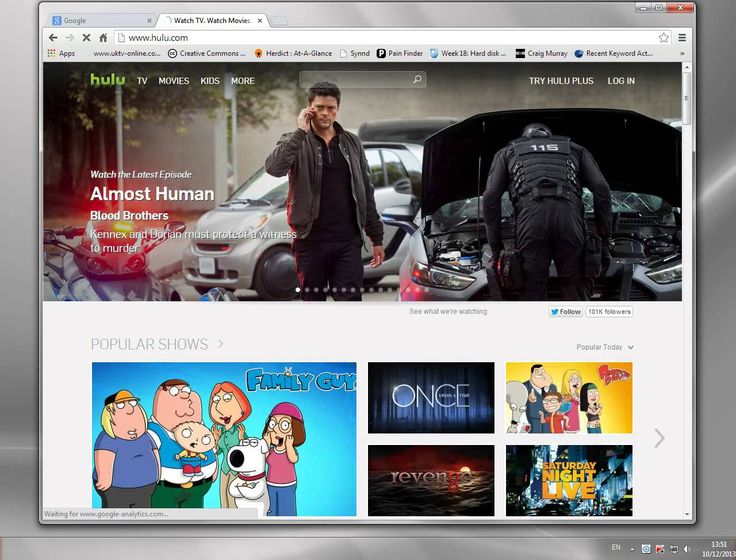Open the Pain Finder bookmark
The width and height of the screenshot is (736, 560).
(x=400, y=54)
